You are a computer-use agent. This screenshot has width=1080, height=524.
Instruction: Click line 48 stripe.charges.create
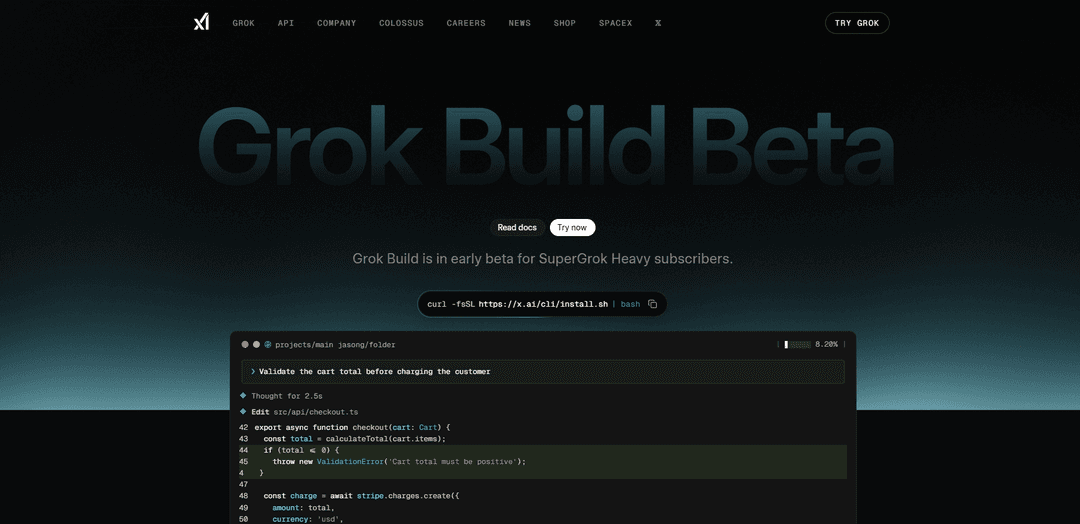361,496
